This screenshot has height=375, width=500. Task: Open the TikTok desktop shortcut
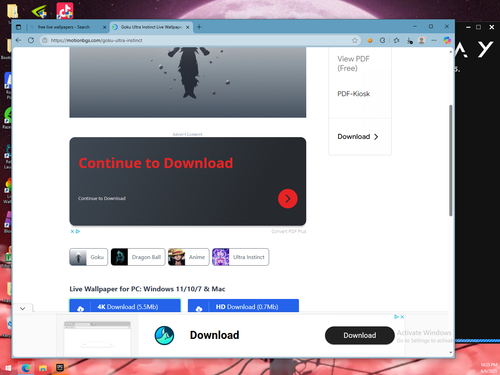(x=65, y=10)
